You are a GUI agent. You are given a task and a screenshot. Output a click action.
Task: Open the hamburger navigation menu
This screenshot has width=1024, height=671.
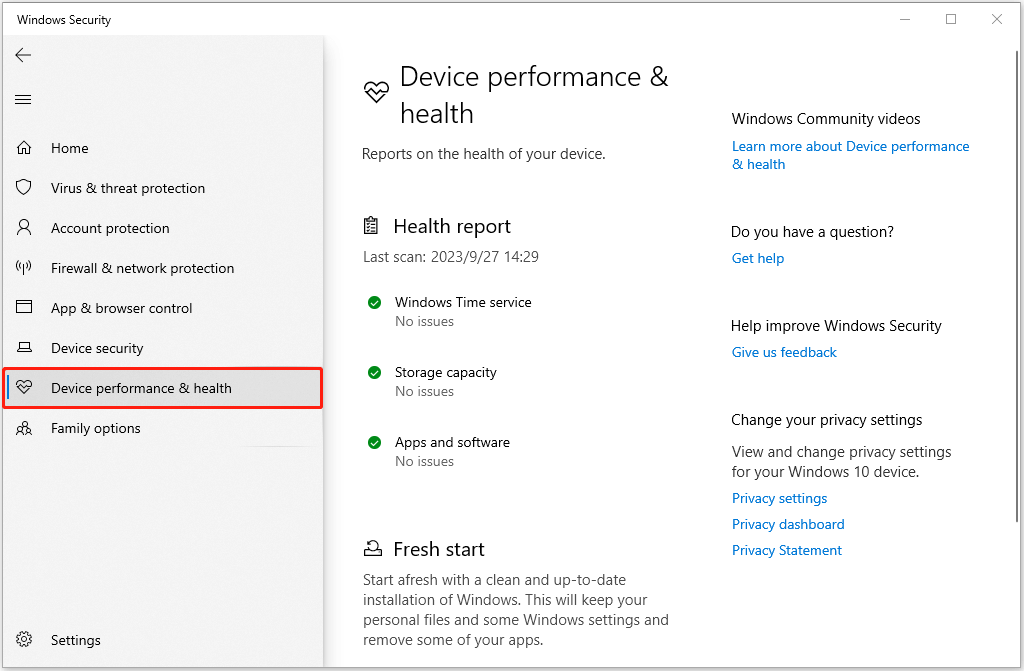[x=24, y=99]
